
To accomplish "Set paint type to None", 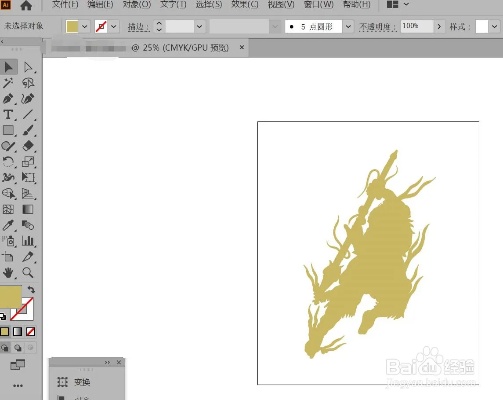I will [30, 332].
